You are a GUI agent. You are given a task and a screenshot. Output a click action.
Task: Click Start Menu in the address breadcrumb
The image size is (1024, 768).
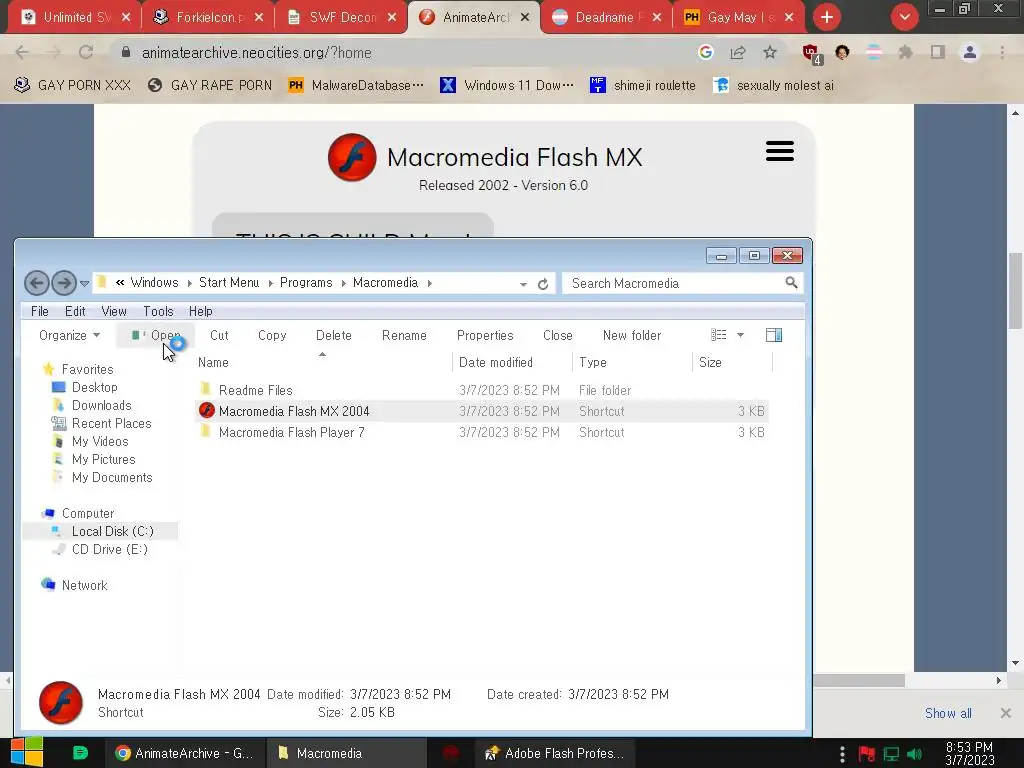(229, 283)
